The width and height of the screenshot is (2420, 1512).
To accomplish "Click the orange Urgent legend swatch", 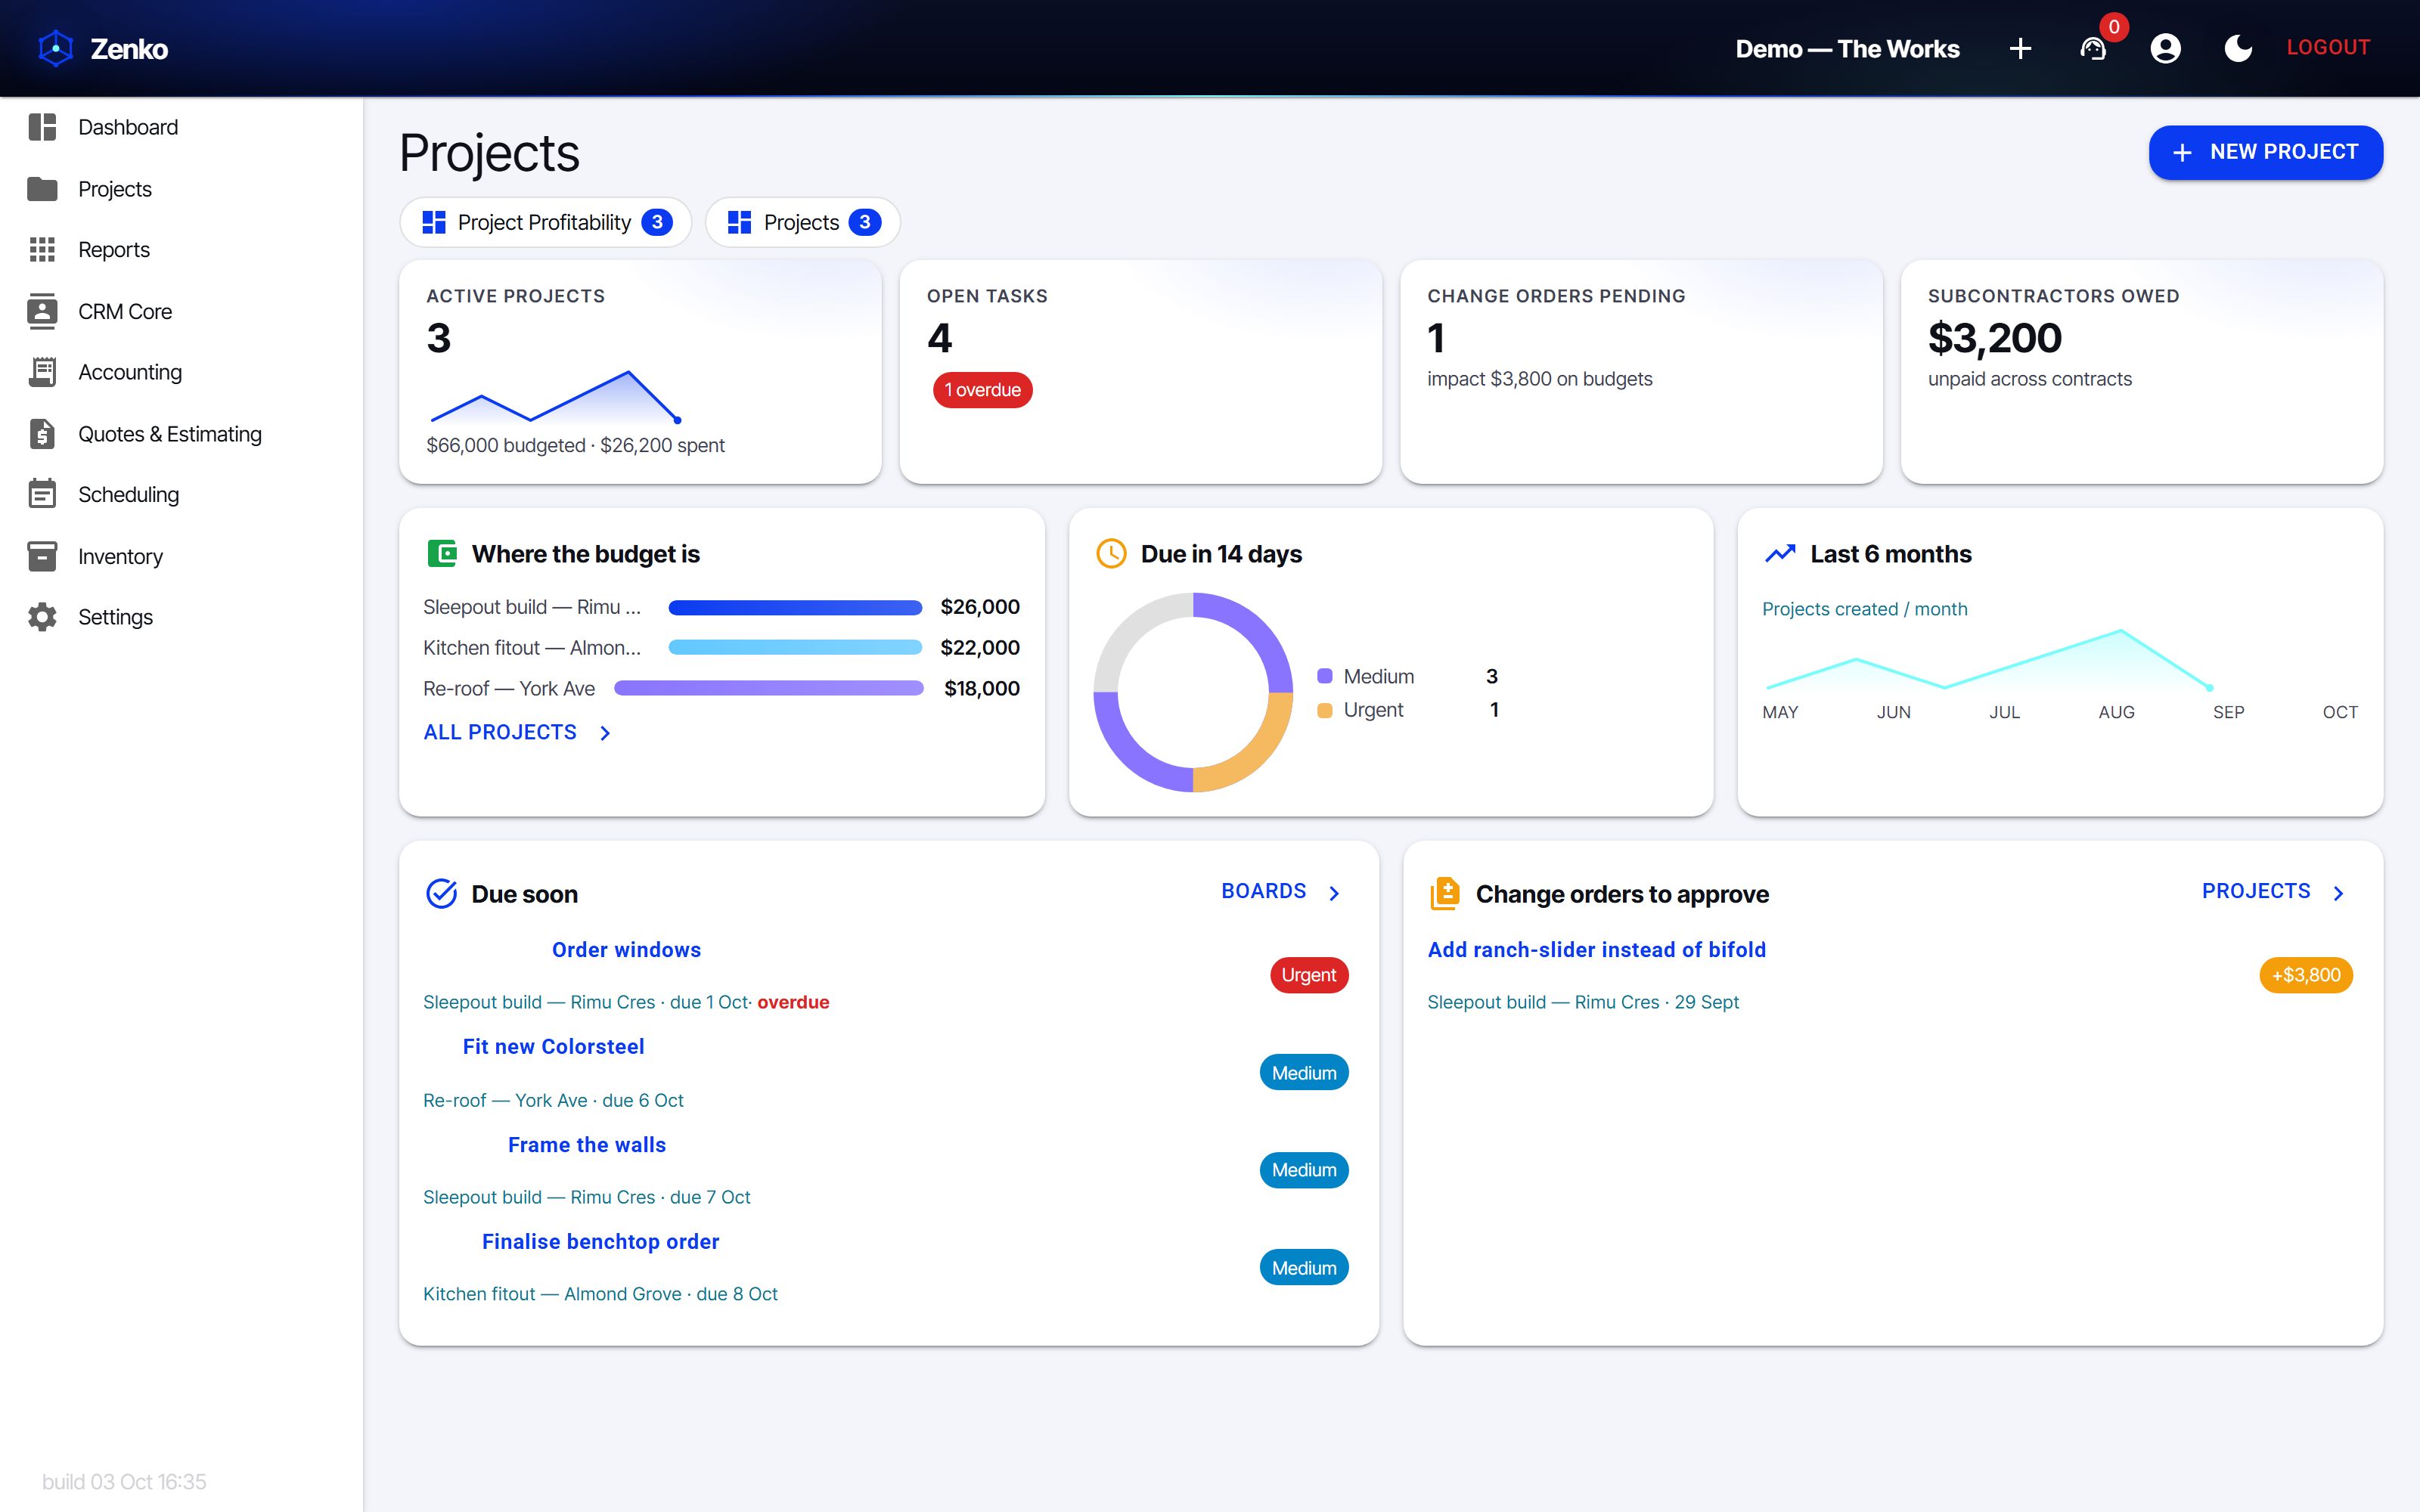I will 1325,710.
